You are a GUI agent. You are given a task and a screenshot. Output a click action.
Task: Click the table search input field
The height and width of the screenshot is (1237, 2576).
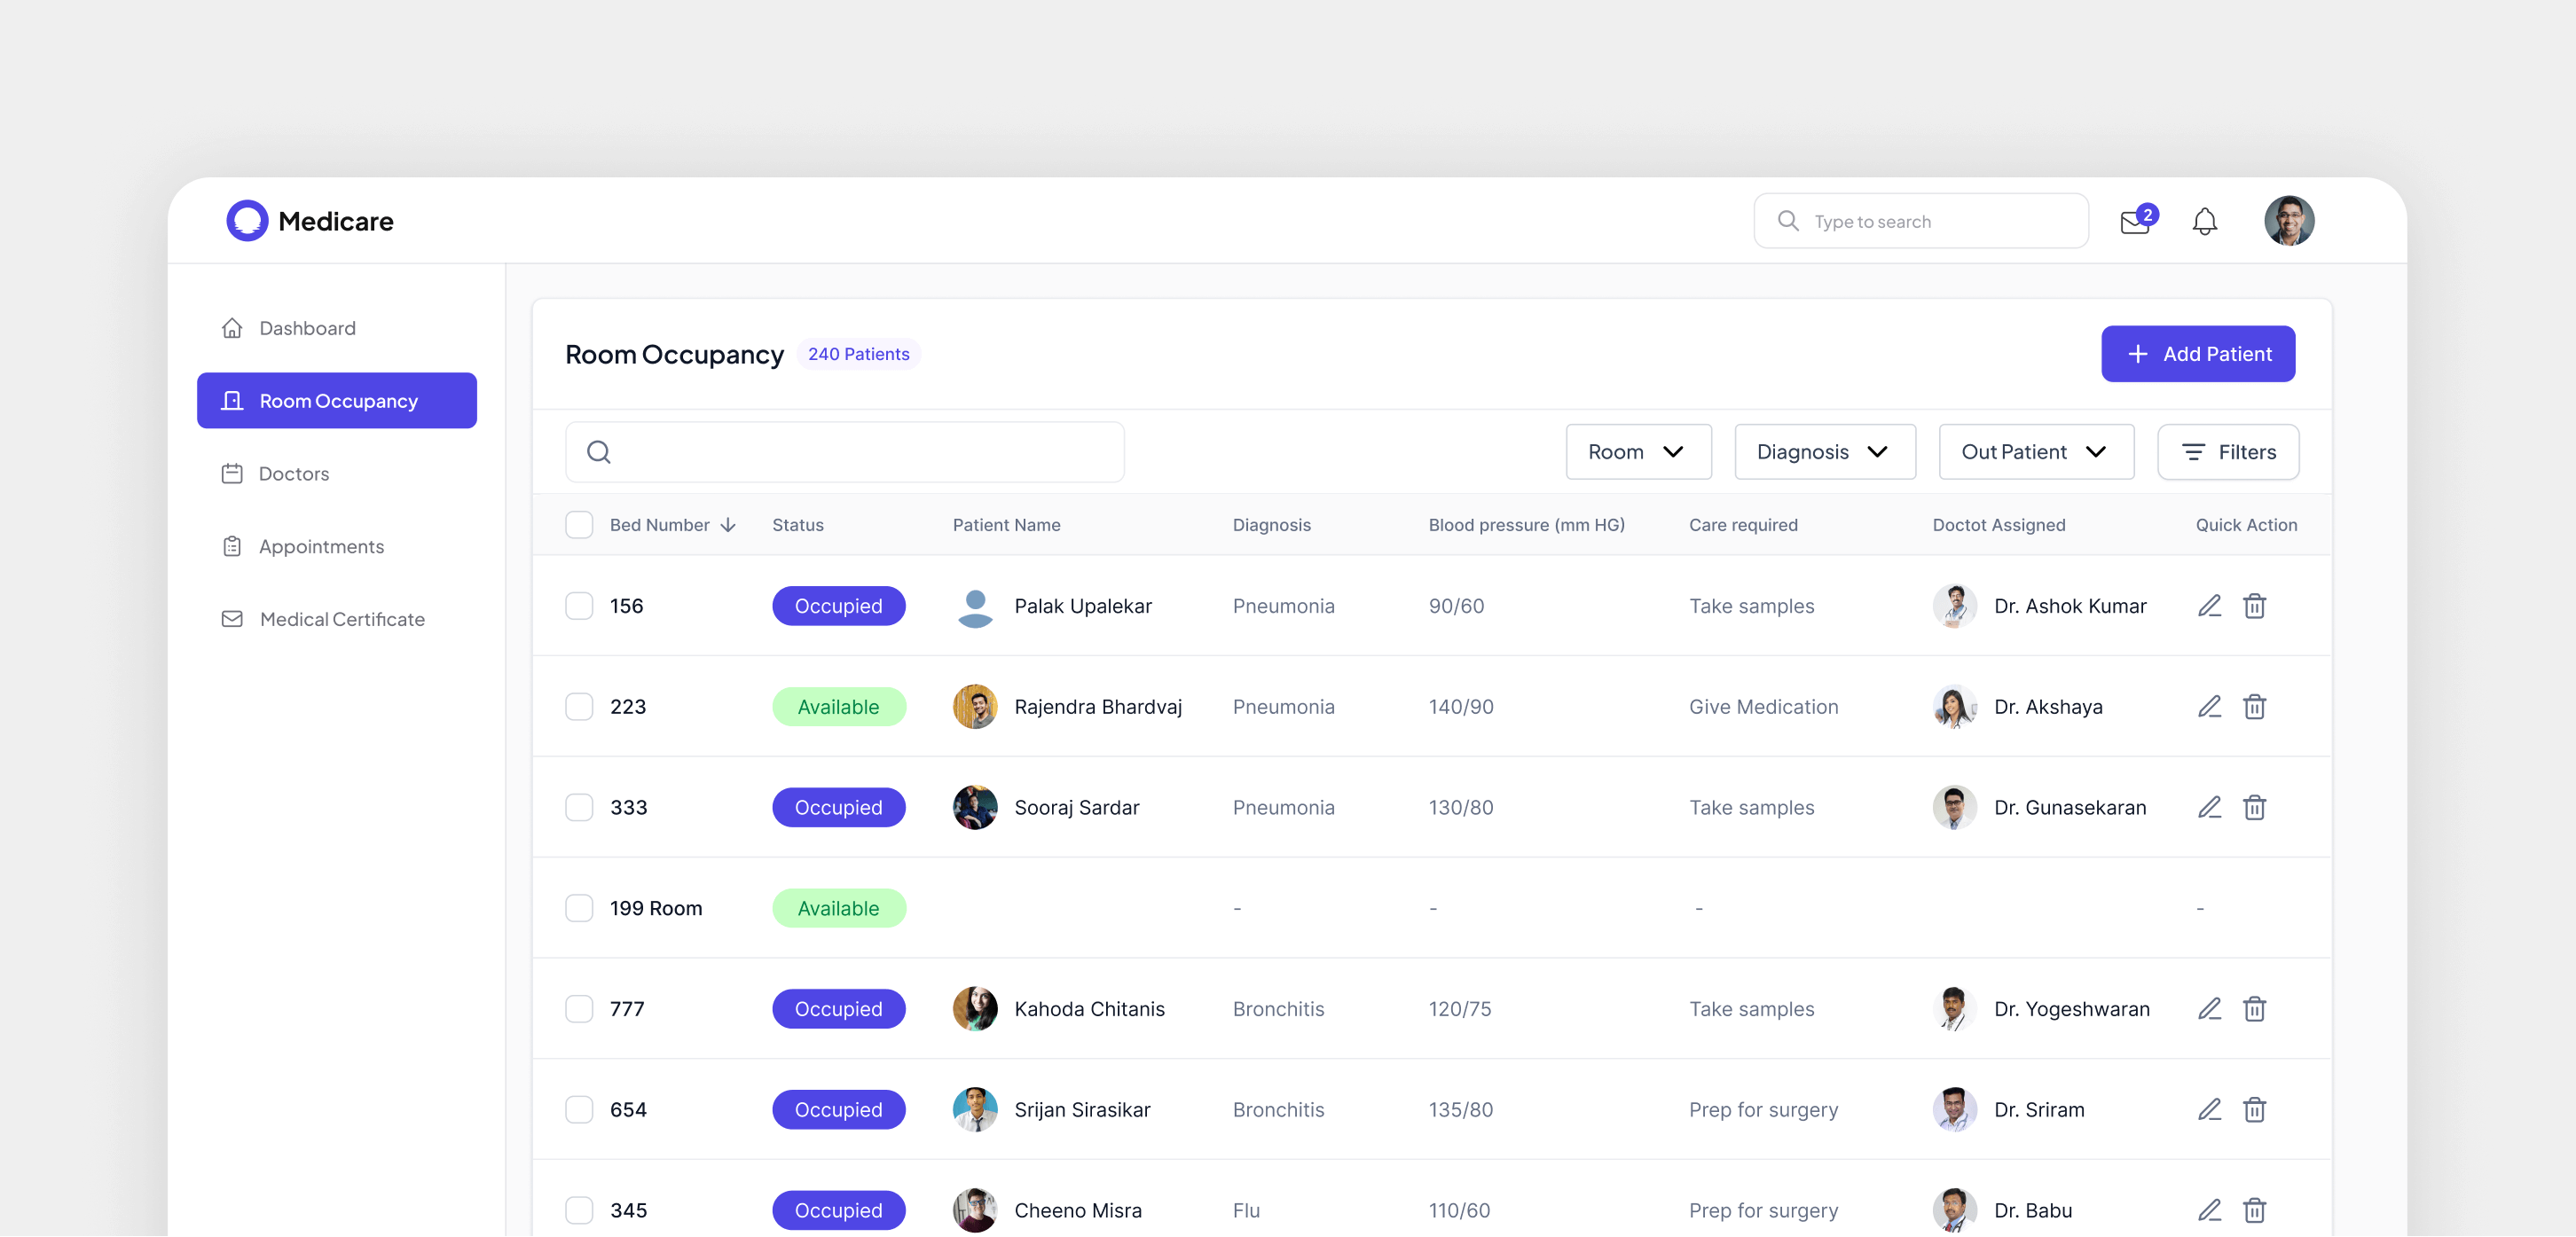[860, 452]
